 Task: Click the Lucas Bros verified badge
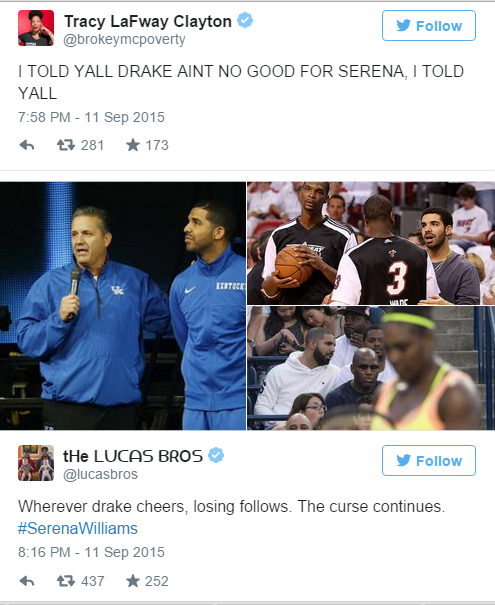point(216,455)
